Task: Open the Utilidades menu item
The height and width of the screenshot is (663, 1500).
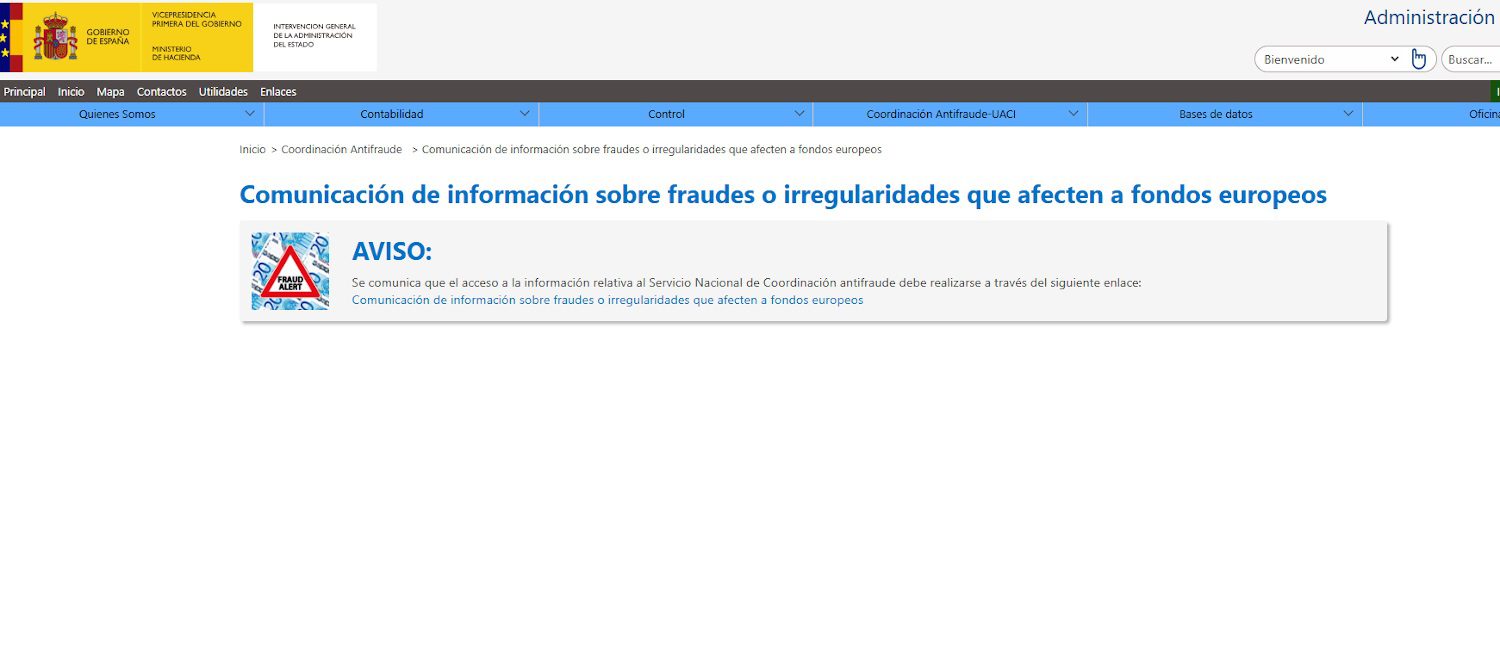Action: coord(223,91)
